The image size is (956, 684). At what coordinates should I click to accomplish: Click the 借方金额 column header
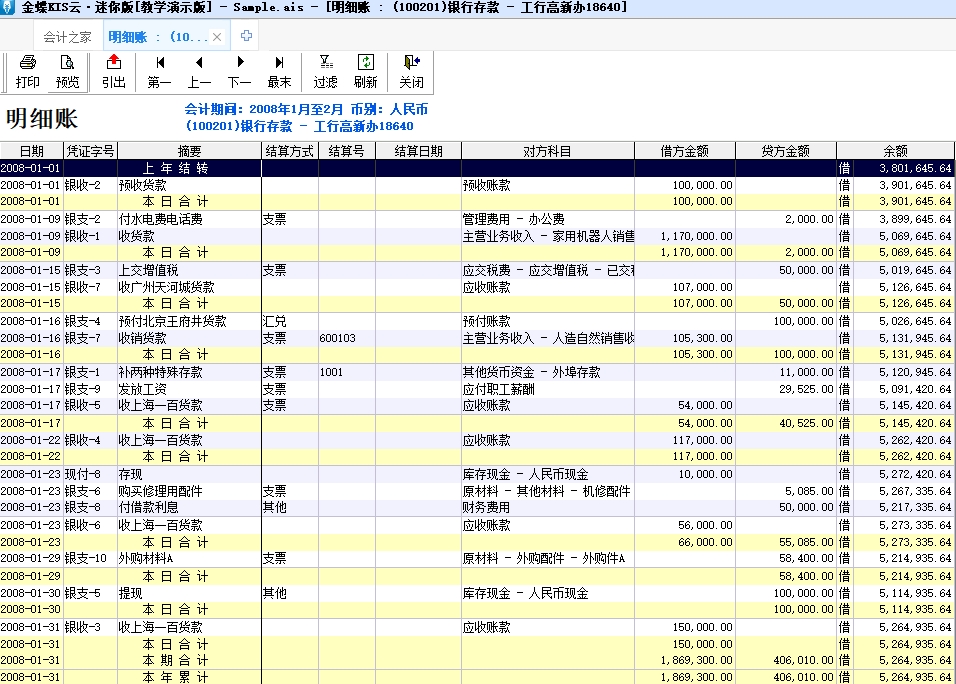tap(685, 151)
